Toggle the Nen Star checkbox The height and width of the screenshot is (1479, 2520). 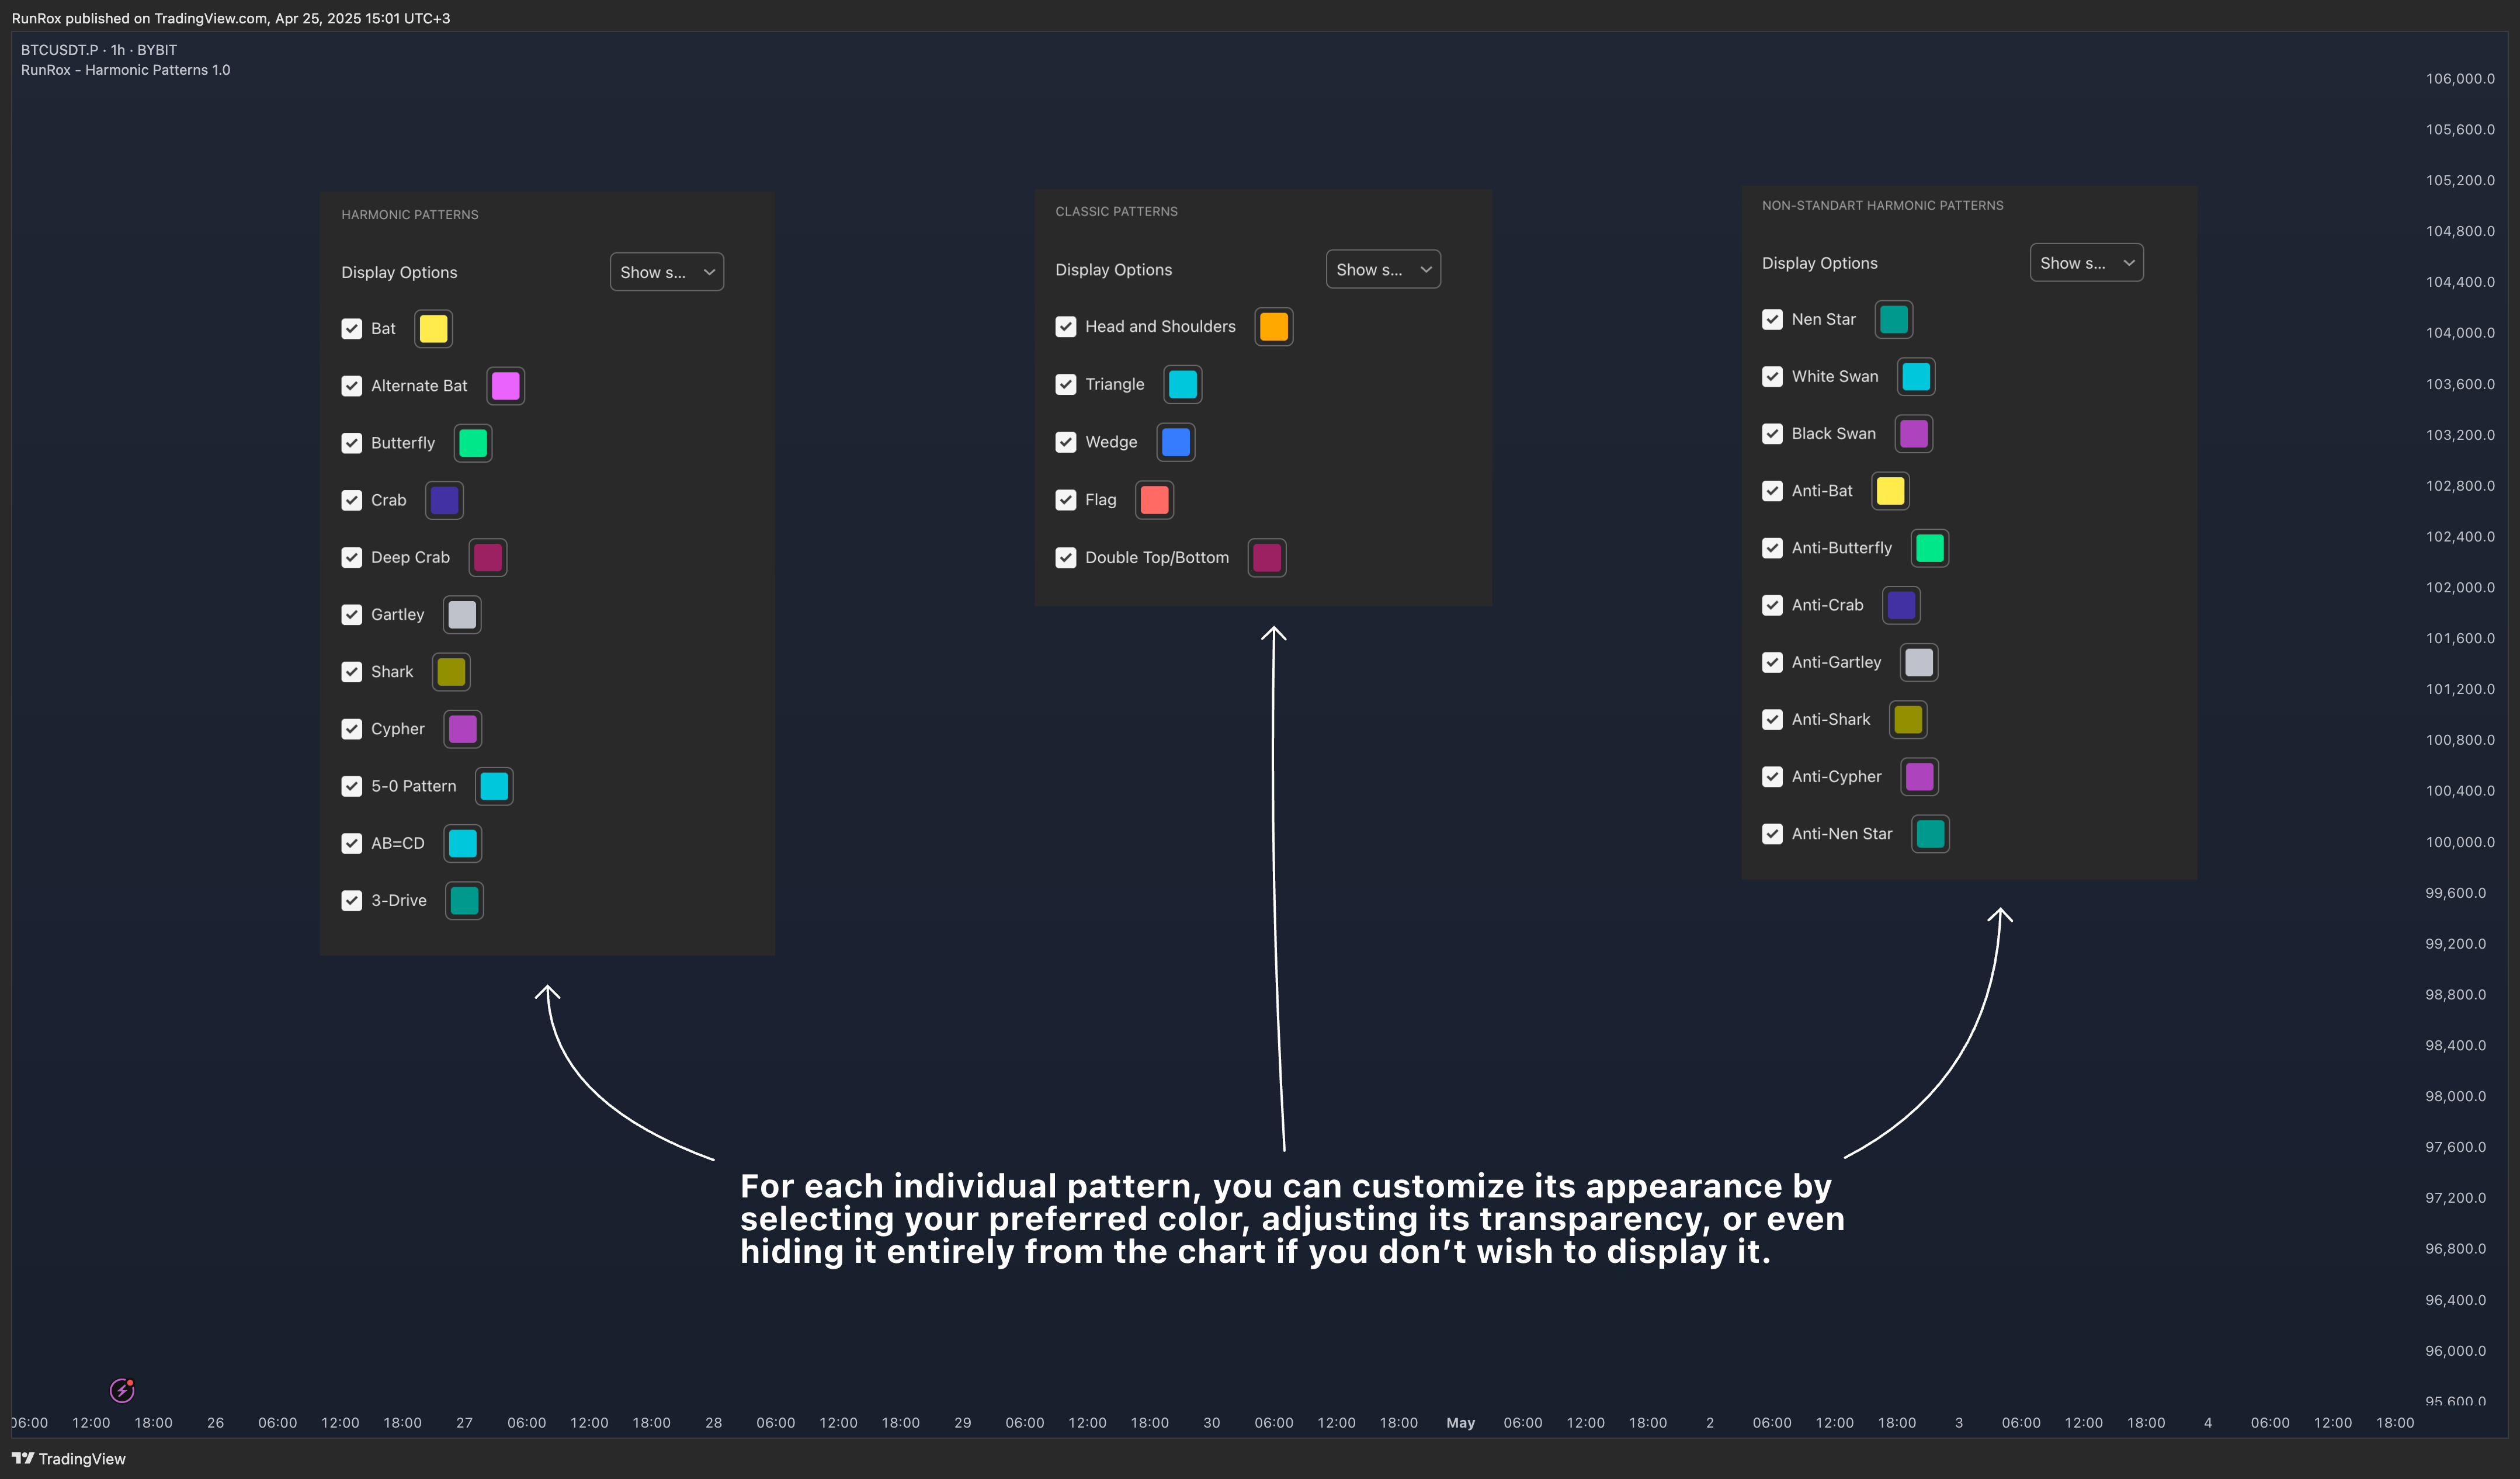(1772, 320)
